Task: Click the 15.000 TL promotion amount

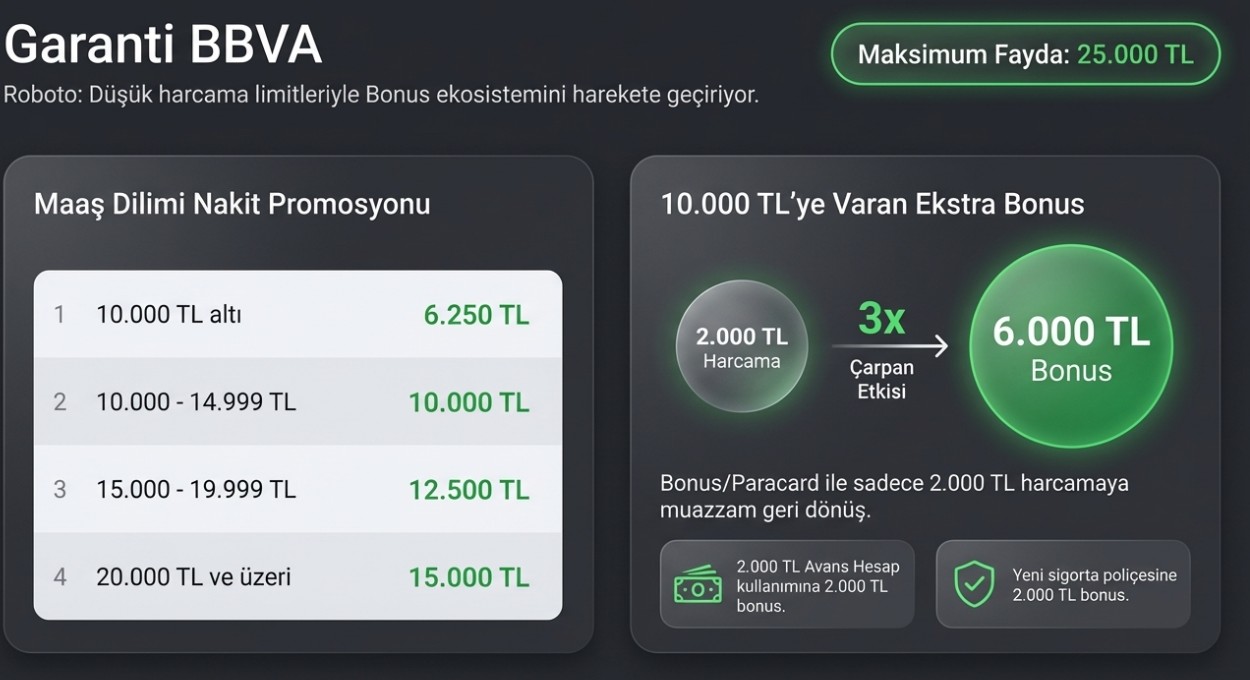Action: pyautogui.click(x=468, y=577)
